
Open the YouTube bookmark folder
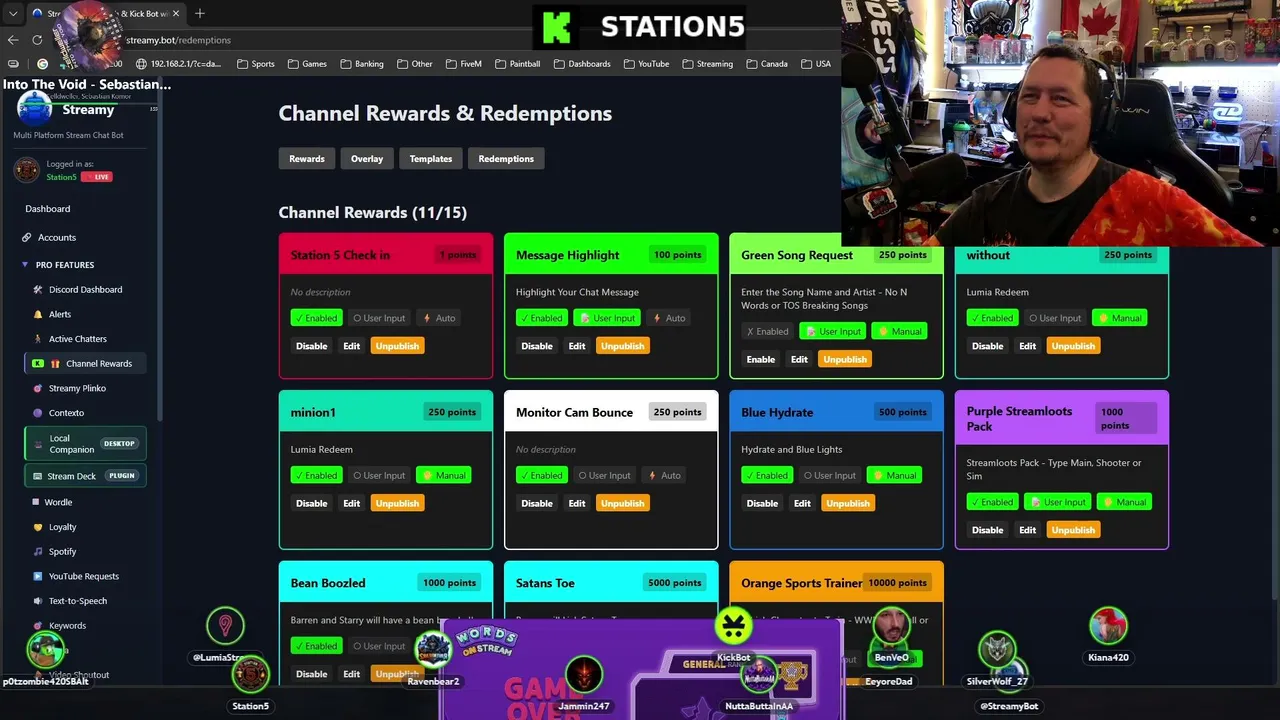tap(646, 64)
